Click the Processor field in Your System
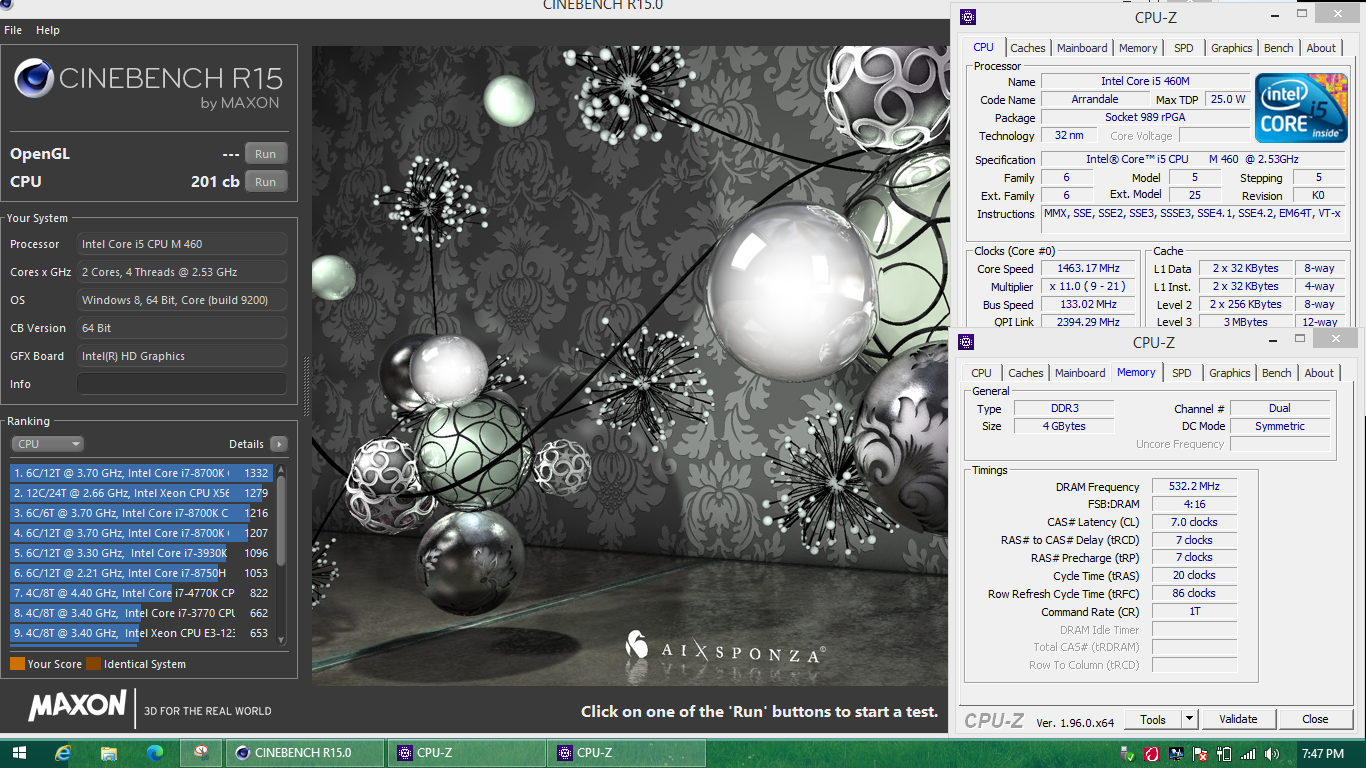Viewport: 1366px width, 768px height. tap(182, 244)
